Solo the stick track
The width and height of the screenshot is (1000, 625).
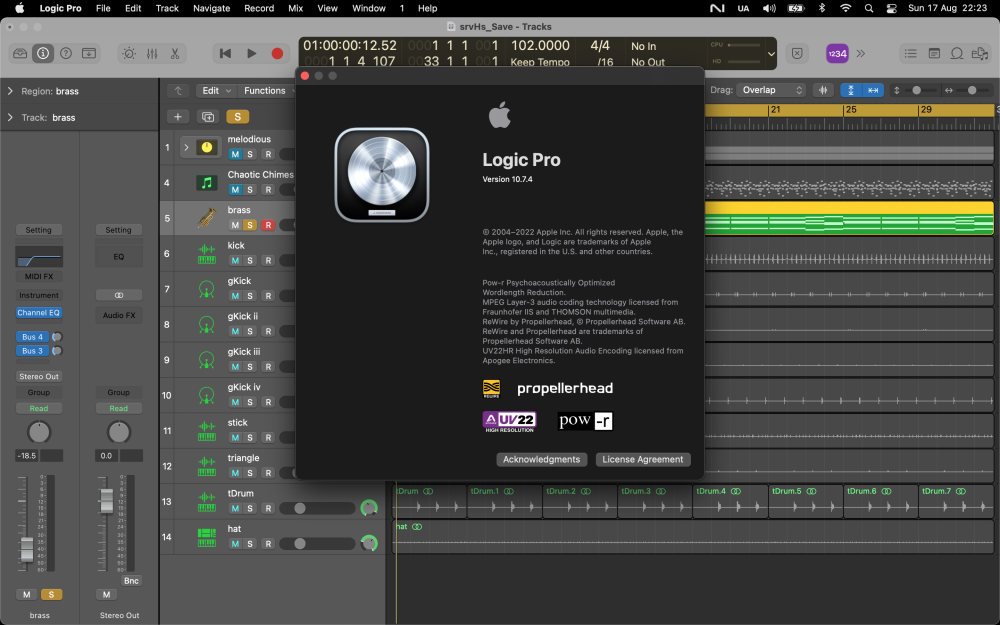pyautogui.click(x=250, y=438)
